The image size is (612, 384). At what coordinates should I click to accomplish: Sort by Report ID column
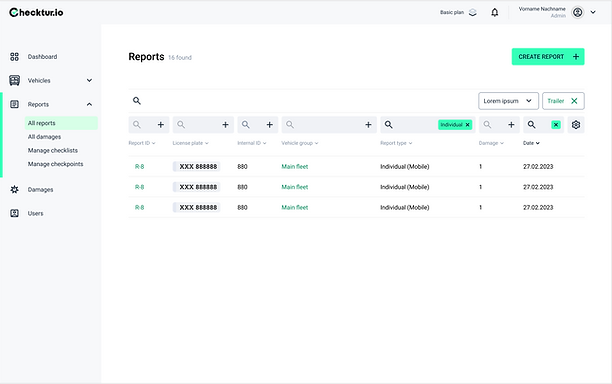(x=142, y=143)
